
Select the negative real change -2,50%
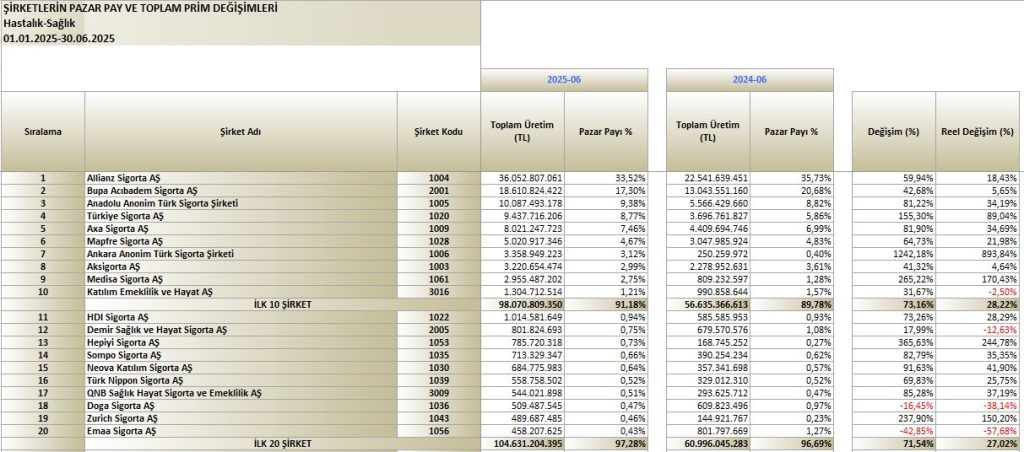point(978,292)
